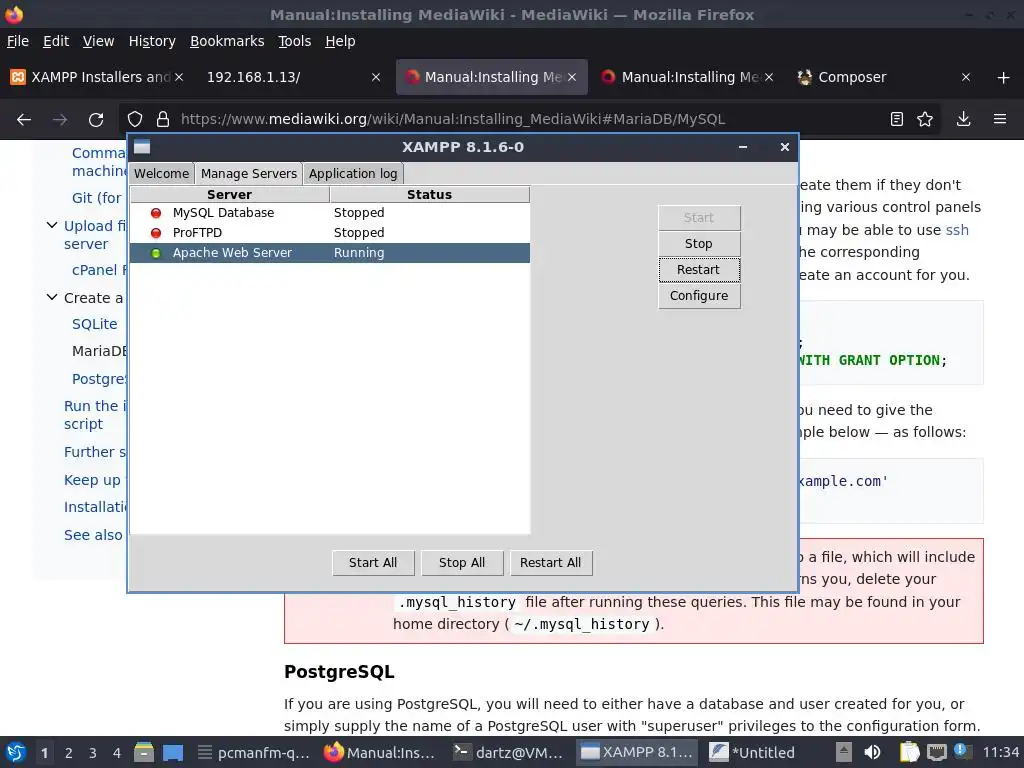Minimize the XAMPP window
1024x768 pixels.
coord(743,147)
